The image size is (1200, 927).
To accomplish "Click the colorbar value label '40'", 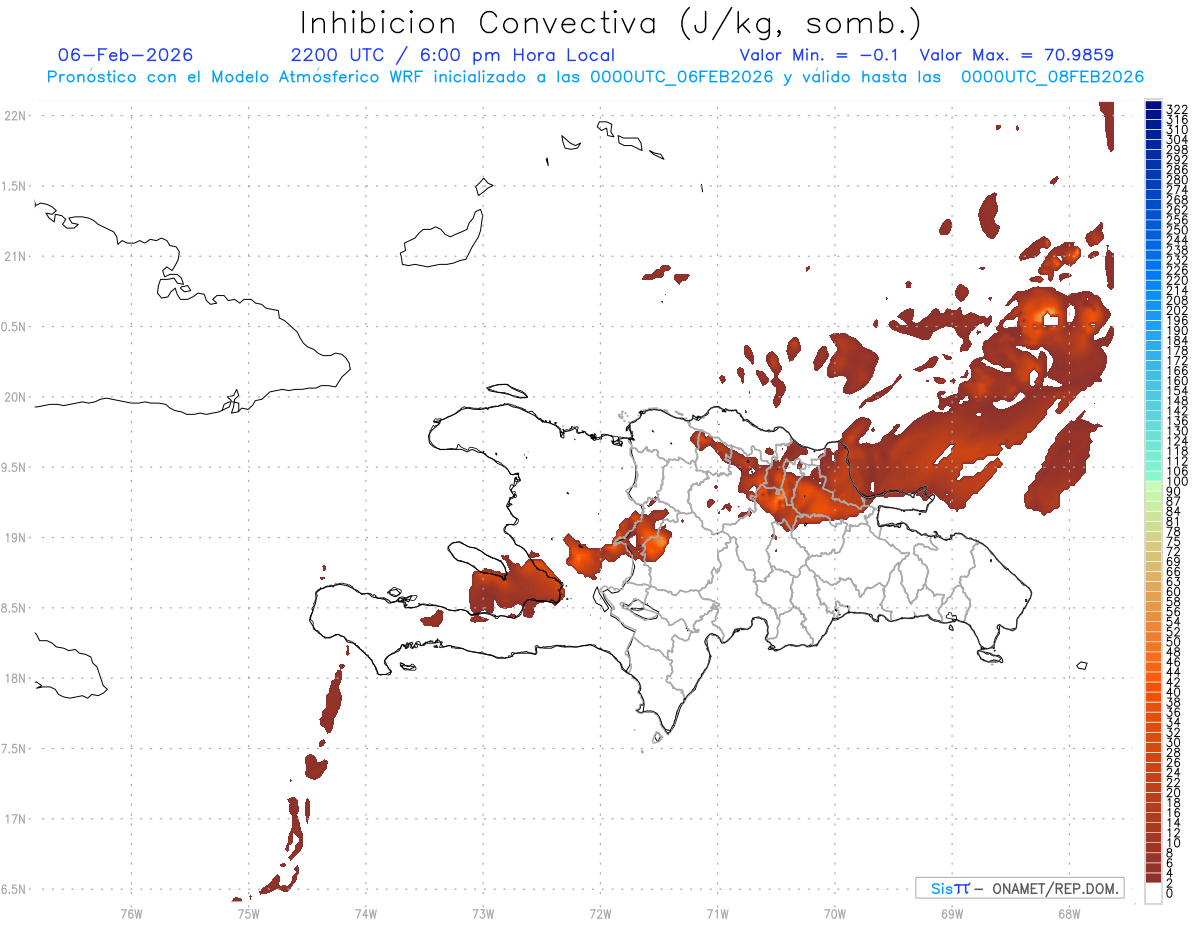I will [1174, 691].
